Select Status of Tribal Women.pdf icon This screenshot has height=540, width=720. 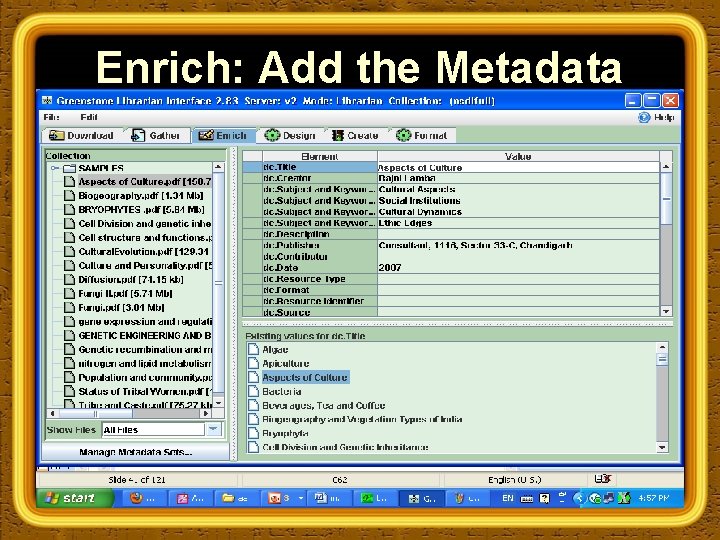point(69,392)
